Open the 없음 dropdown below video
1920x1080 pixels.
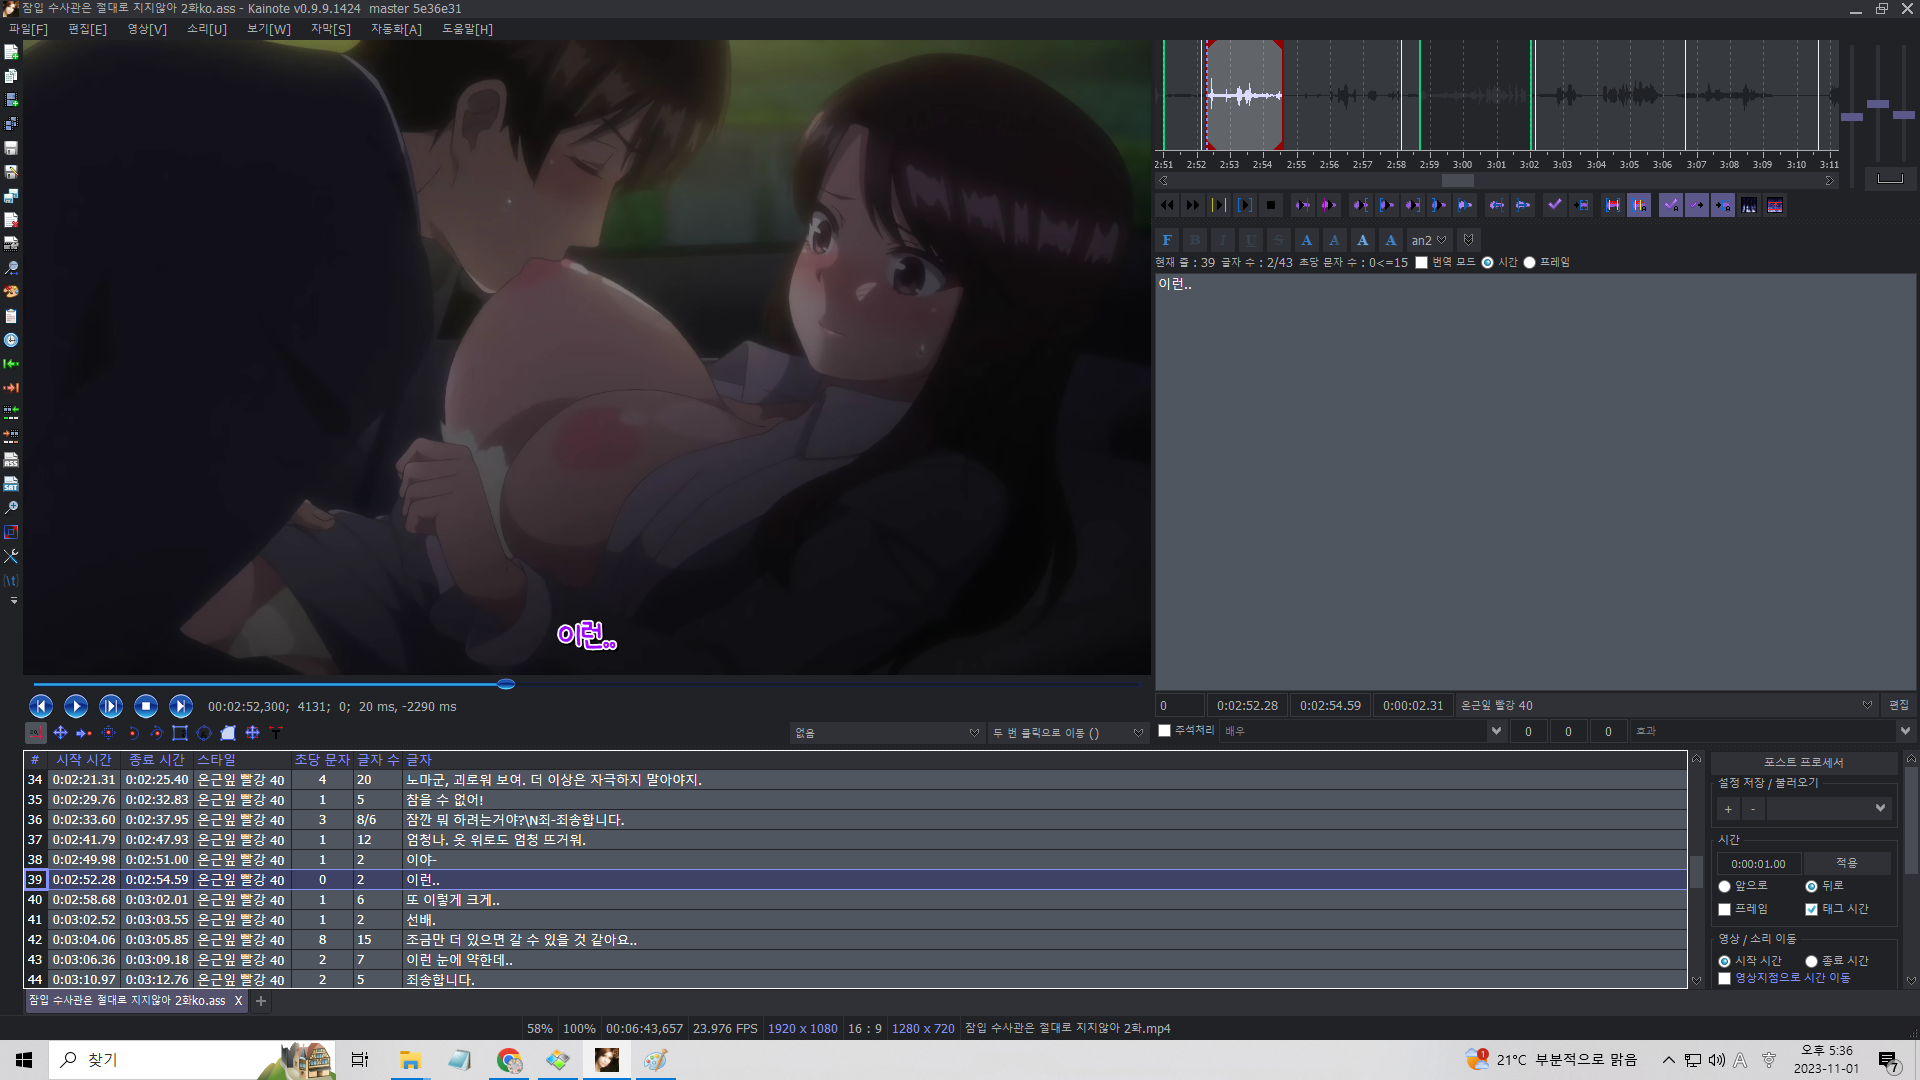[886, 733]
